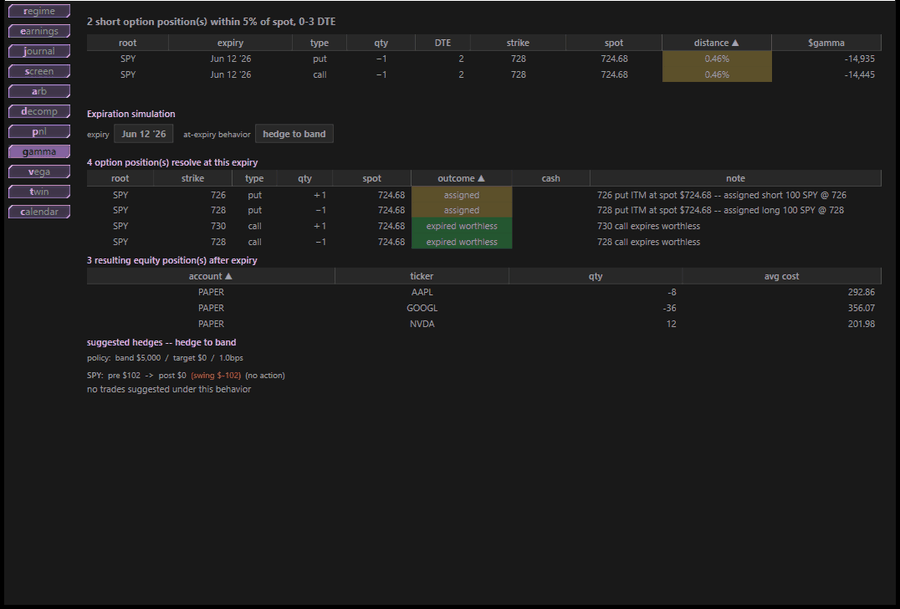This screenshot has height=609, width=900.
Task: Sort equity positions by avg cost header
Action: (x=781, y=276)
